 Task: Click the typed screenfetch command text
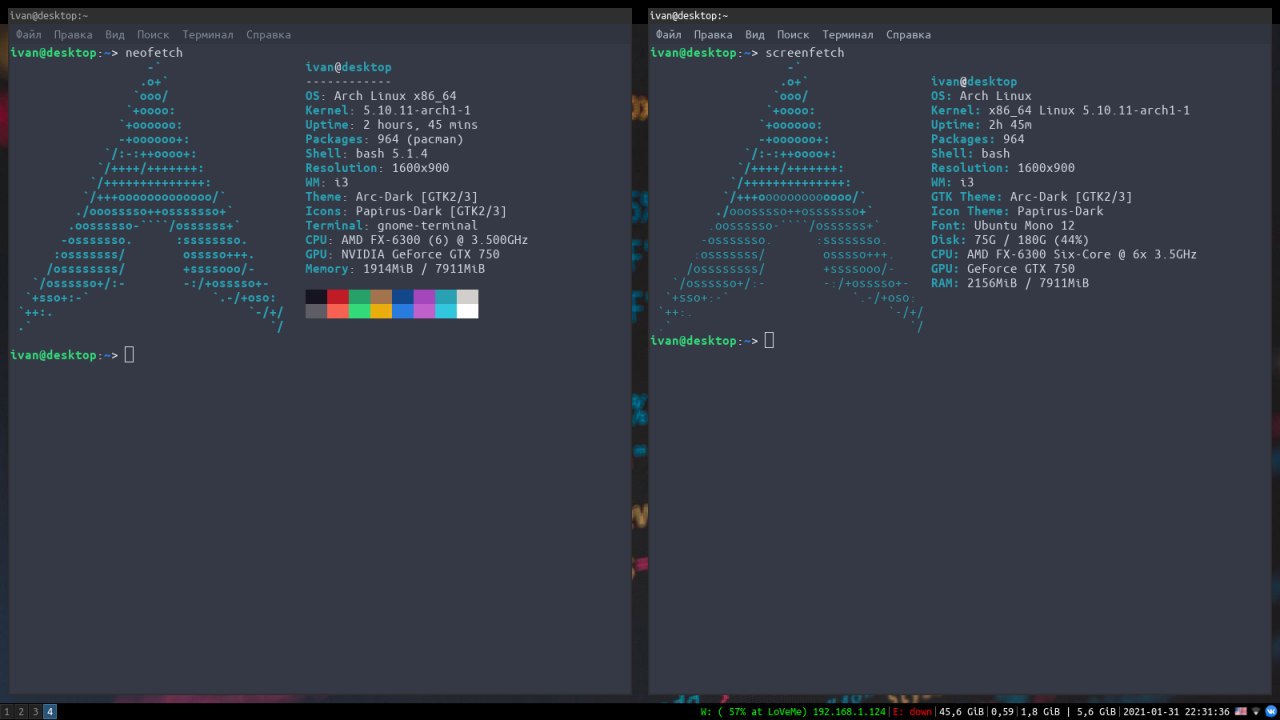pos(804,52)
